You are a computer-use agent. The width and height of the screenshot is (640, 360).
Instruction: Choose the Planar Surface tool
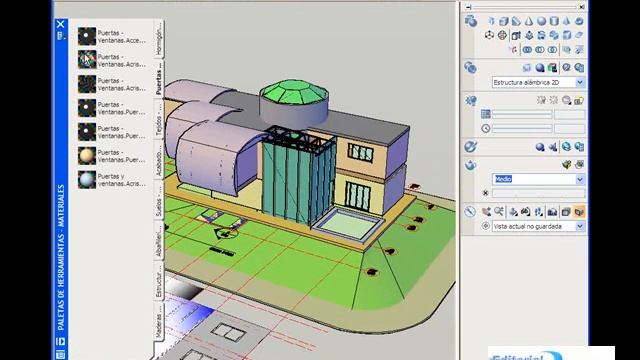pyautogui.click(x=579, y=35)
